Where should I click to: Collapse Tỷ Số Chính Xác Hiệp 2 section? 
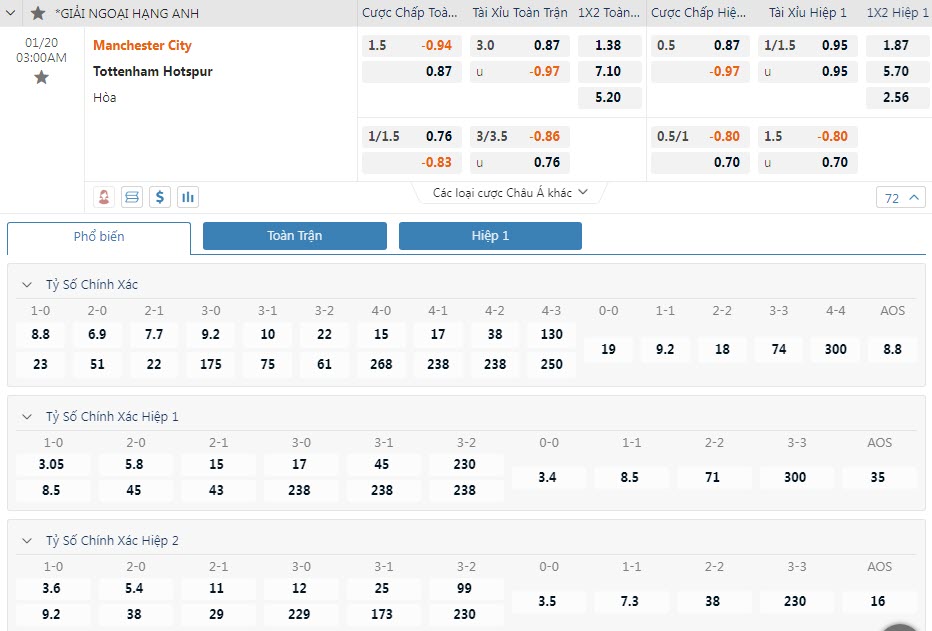point(27,541)
